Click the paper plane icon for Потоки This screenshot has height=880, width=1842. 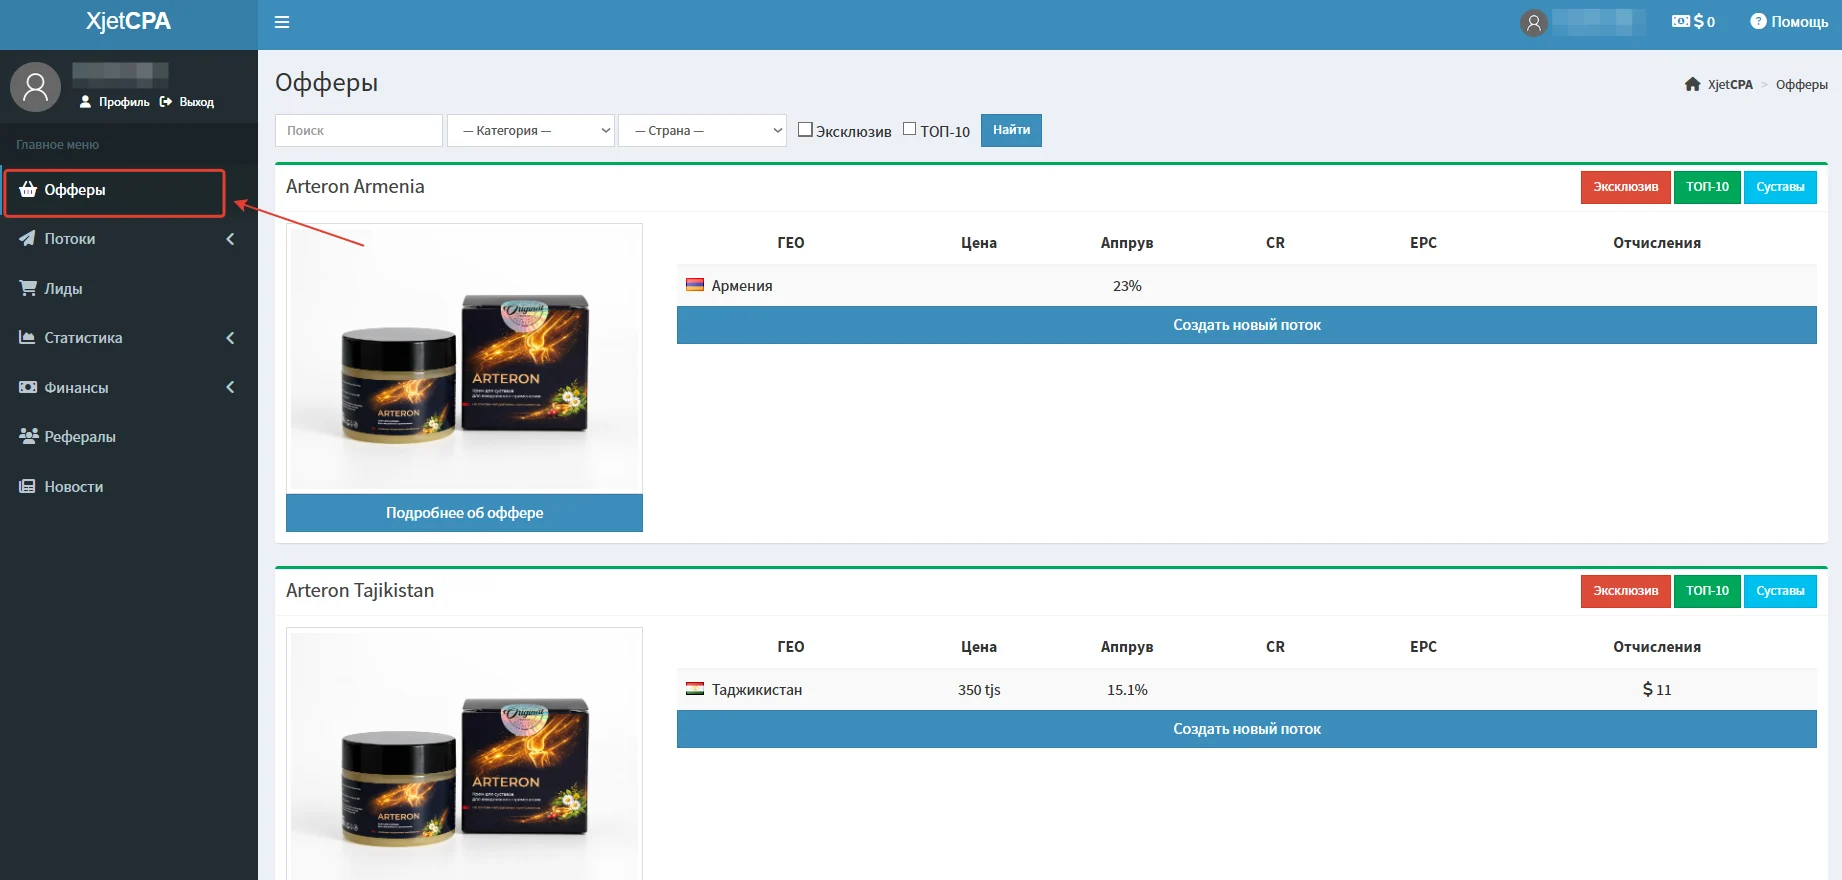pyautogui.click(x=28, y=238)
